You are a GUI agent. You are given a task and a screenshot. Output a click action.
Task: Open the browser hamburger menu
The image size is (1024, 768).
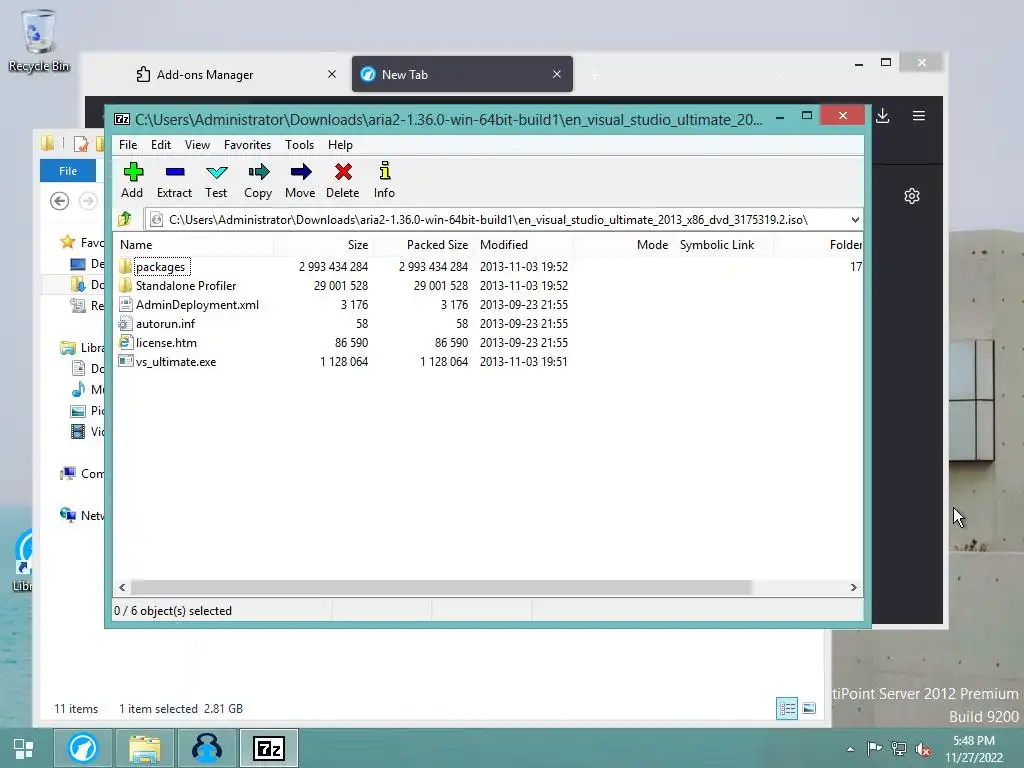point(919,116)
